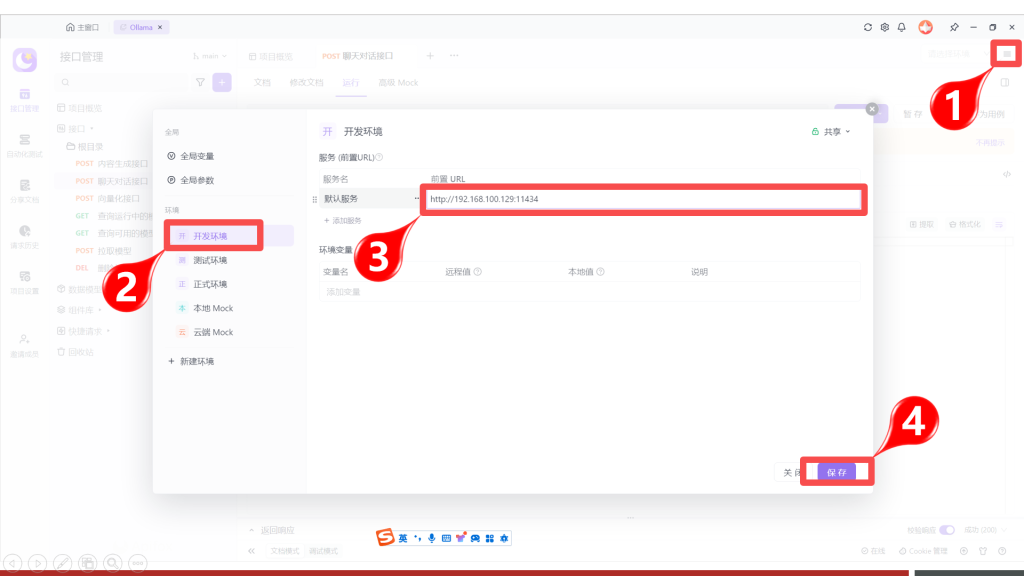
Task: Open the Sogou soft keyboard icon
Action: pos(446,538)
